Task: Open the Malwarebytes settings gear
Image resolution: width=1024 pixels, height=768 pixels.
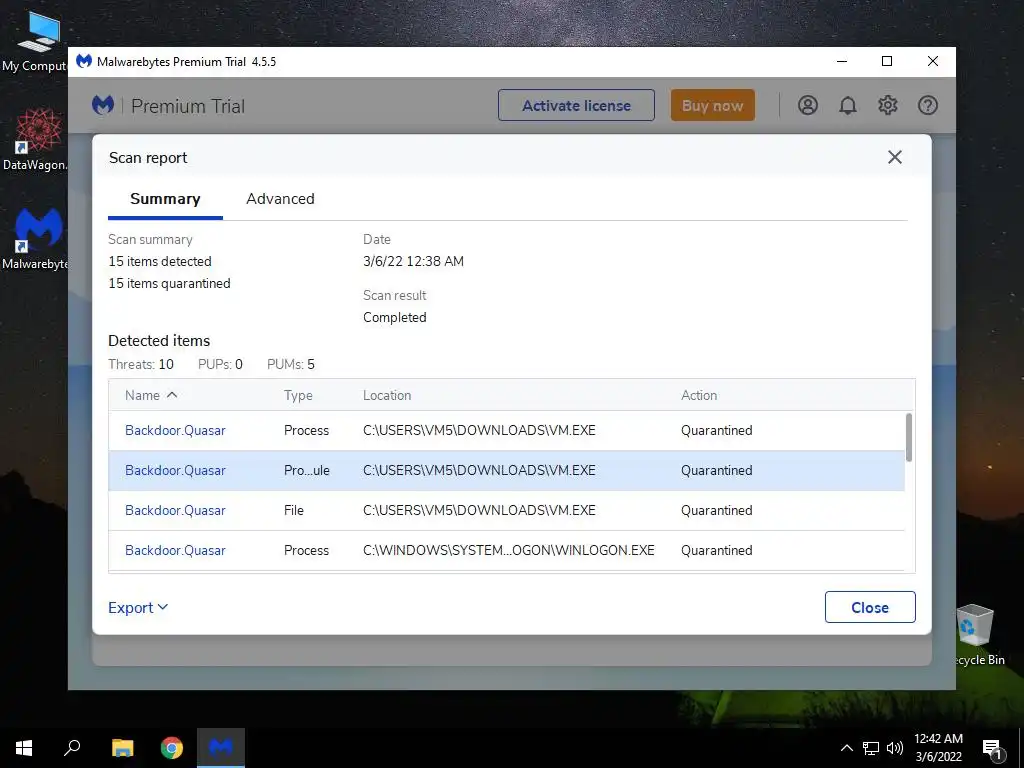Action: [x=888, y=105]
